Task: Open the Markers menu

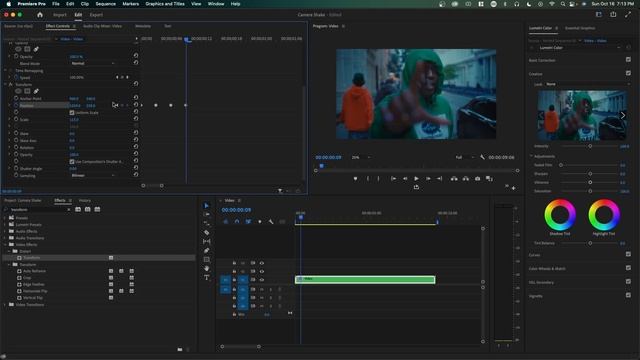Action: pyautogui.click(x=131, y=4)
